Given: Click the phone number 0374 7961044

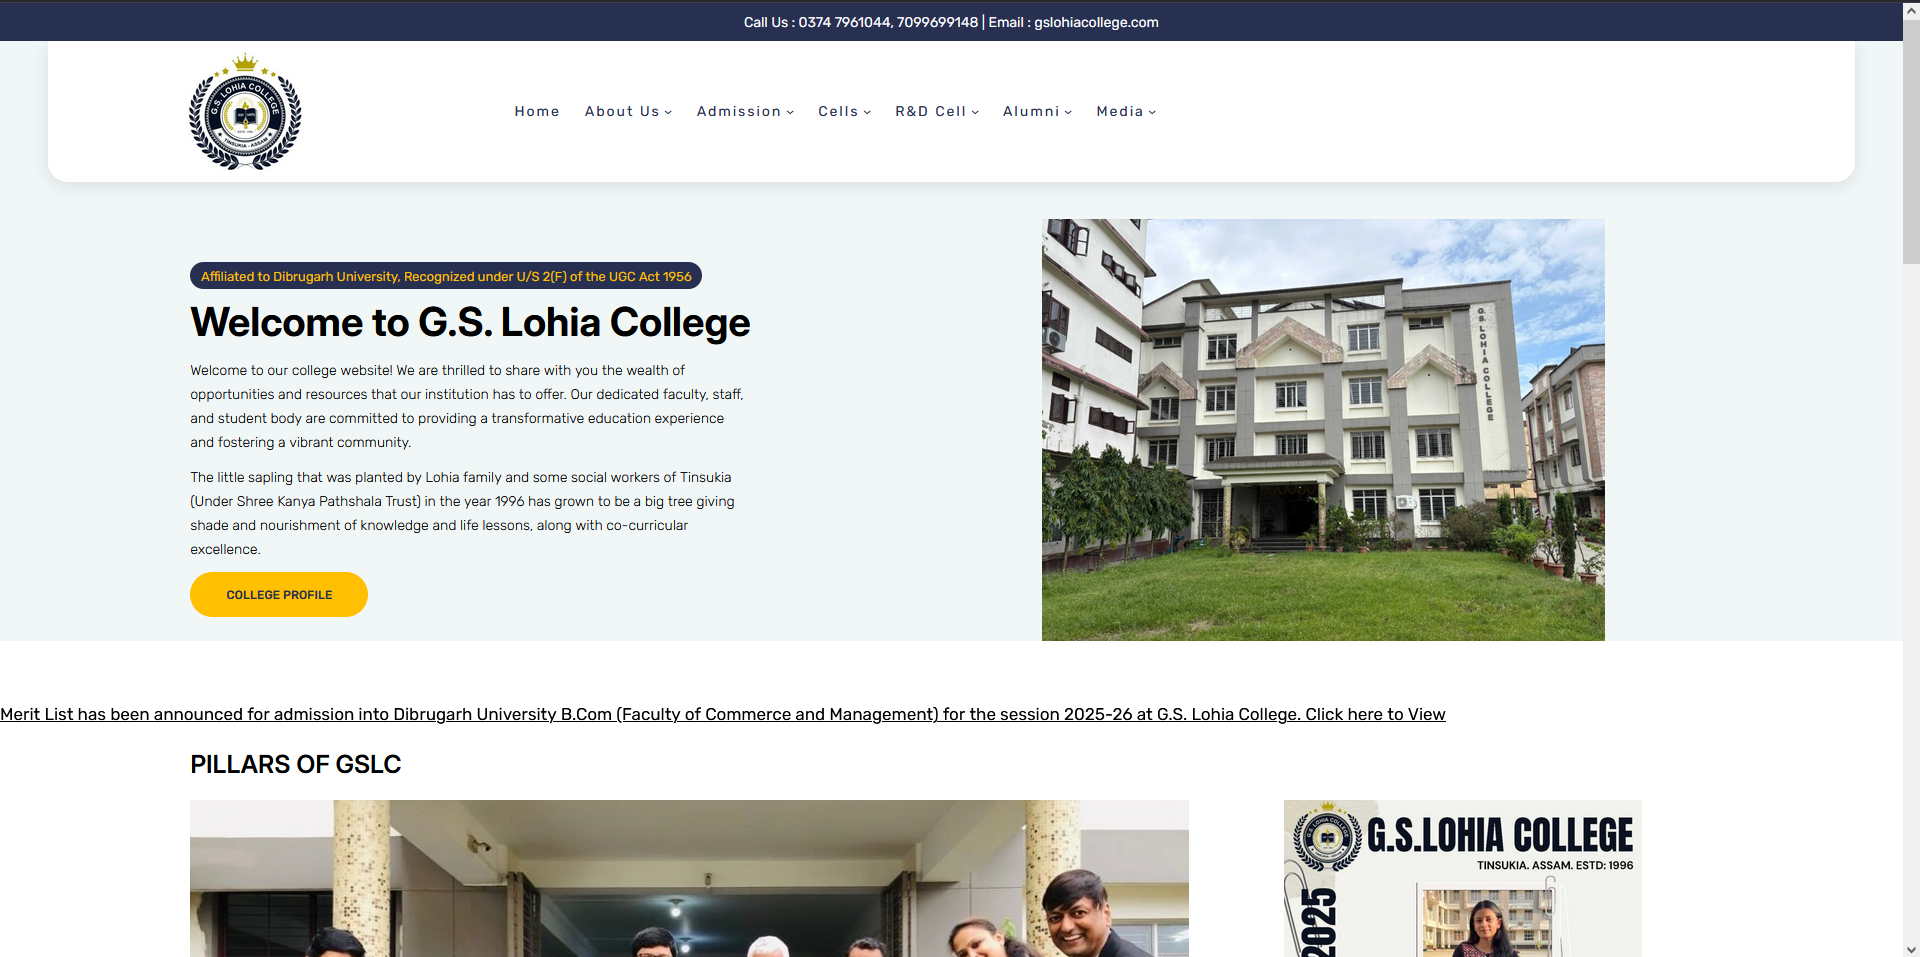Looking at the screenshot, I should 844,22.
